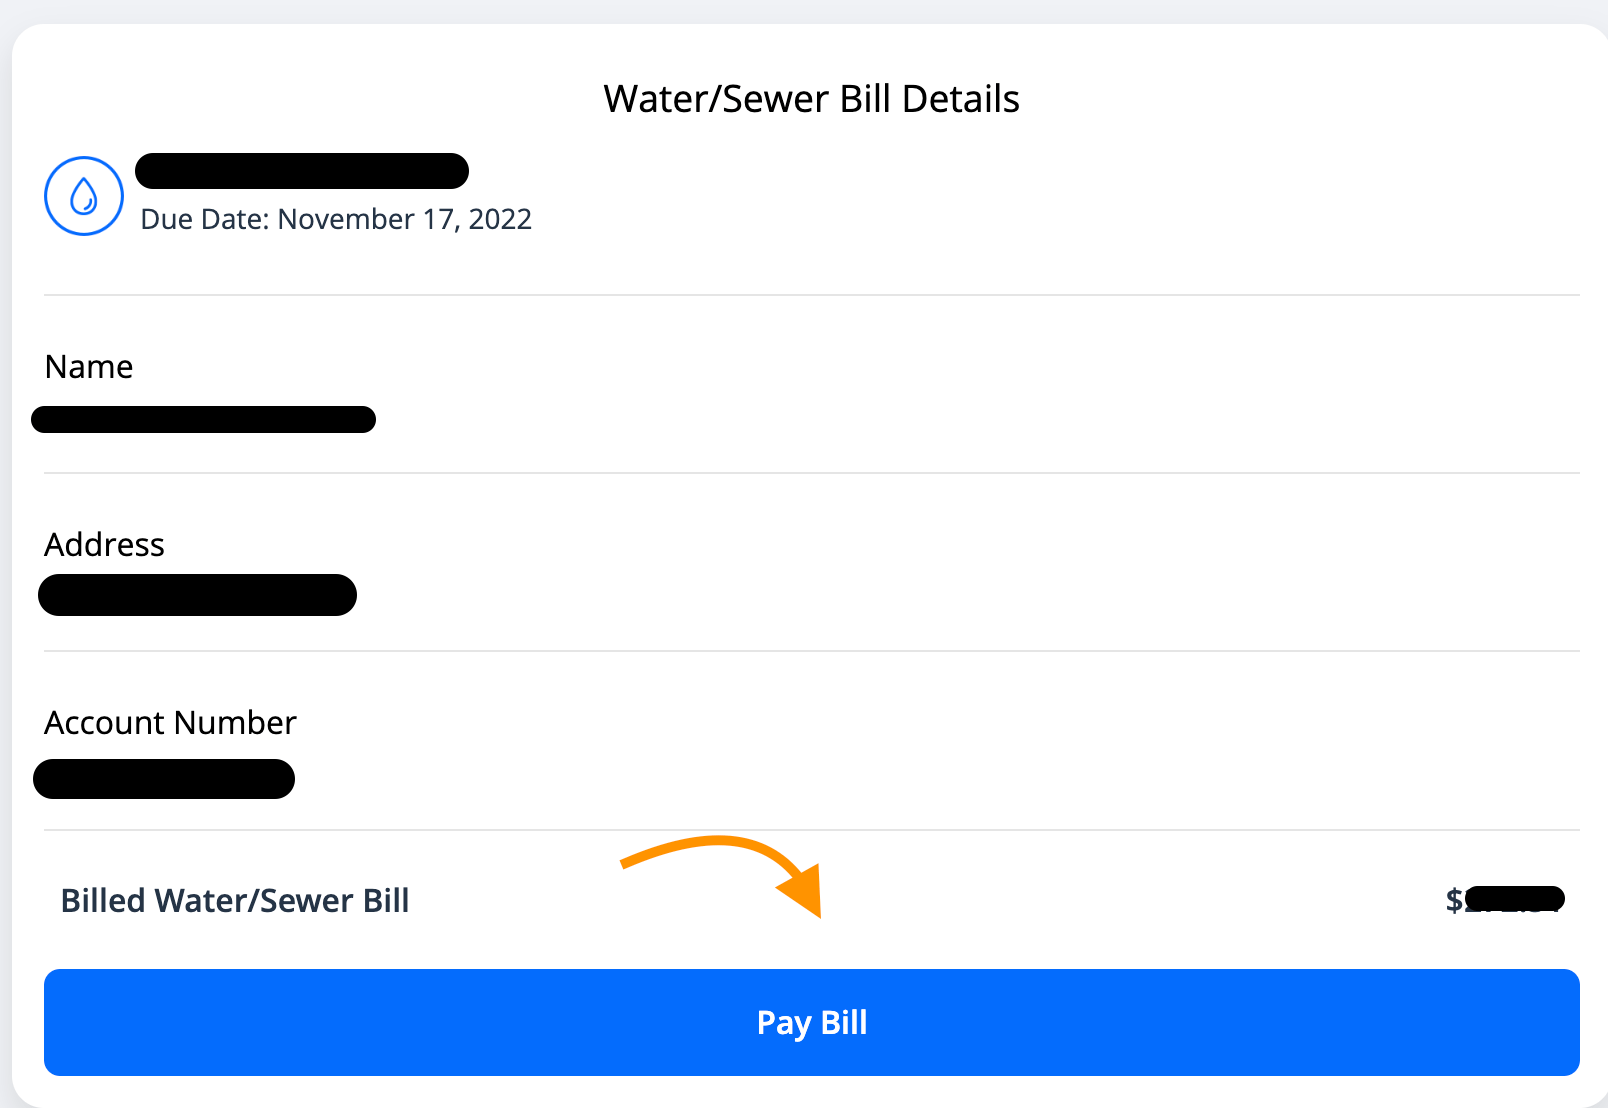Select the redacted Account Number value

pos(164,778)
